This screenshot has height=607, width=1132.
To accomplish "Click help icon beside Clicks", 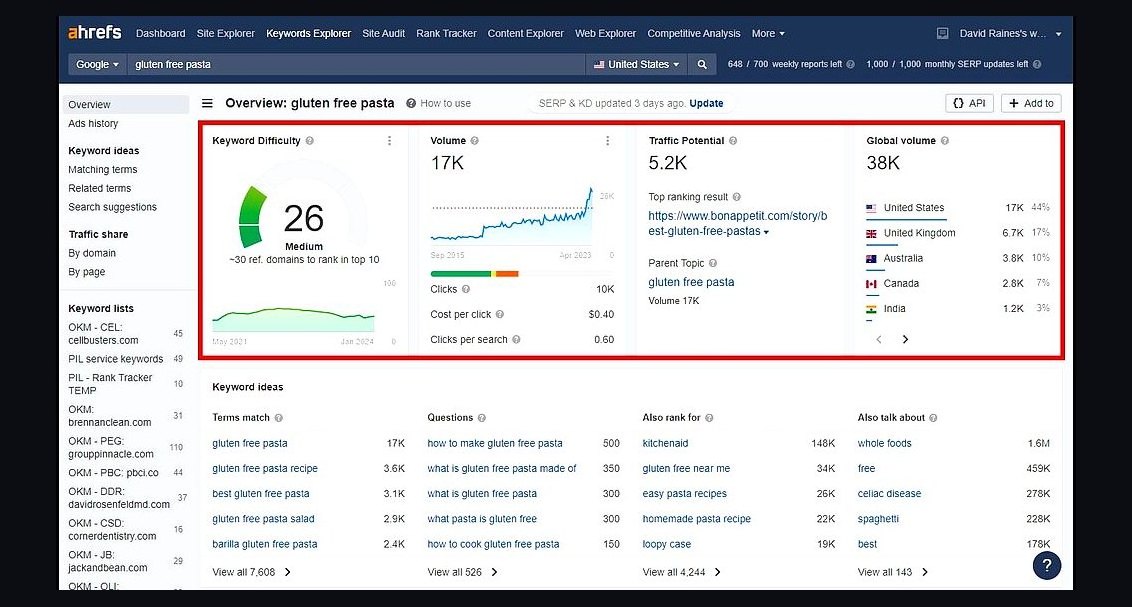I will point(466,289).
